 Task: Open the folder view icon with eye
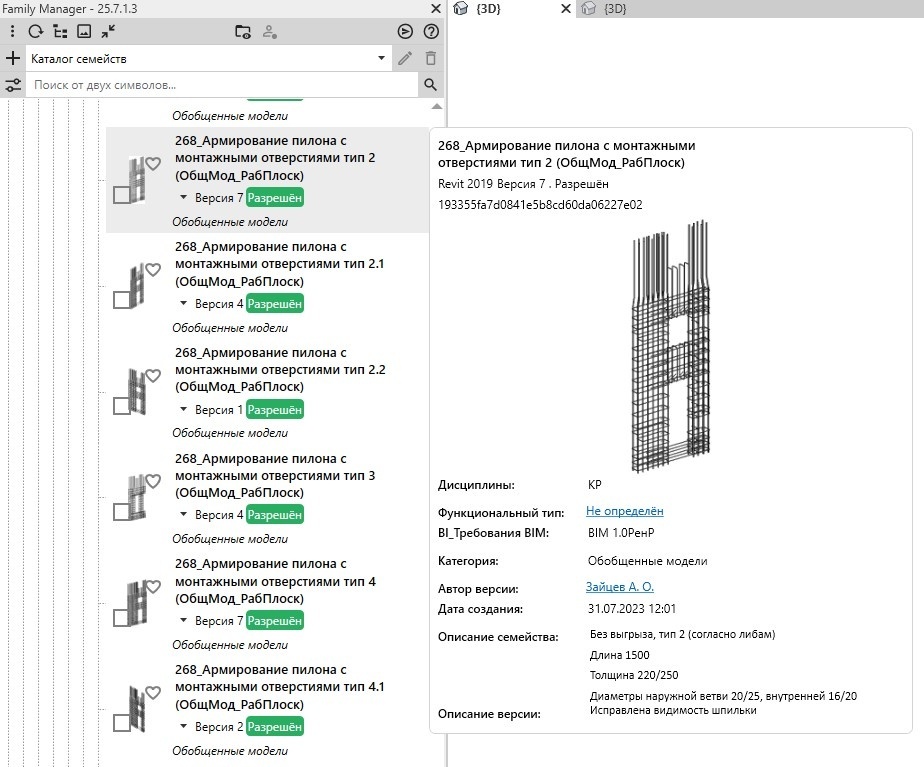point(242,32)
